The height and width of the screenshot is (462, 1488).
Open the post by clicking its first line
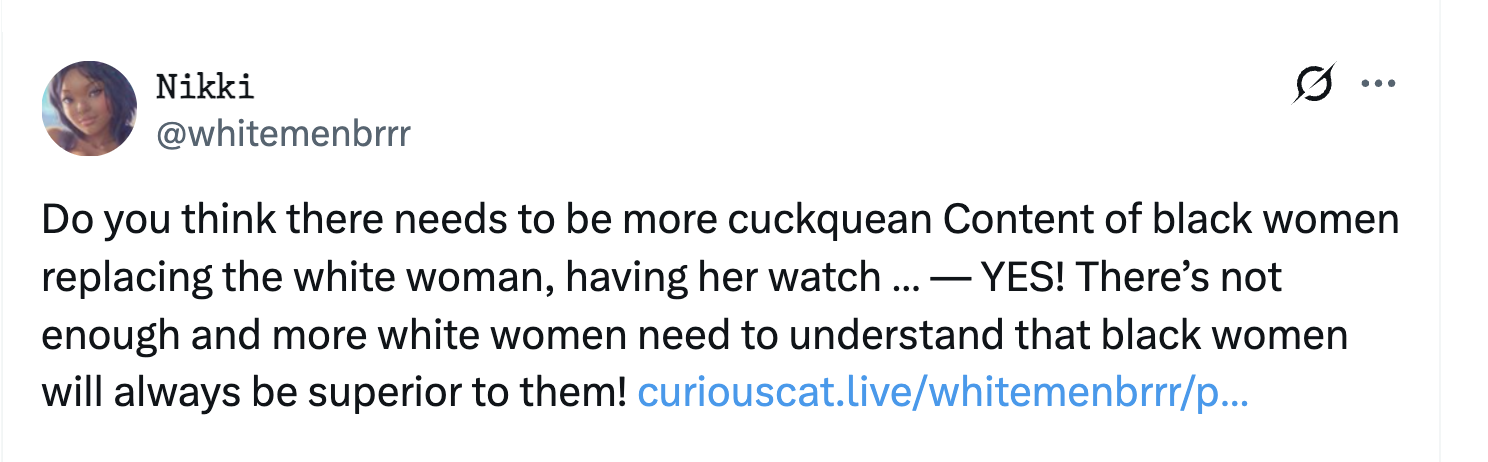point(700,221)
